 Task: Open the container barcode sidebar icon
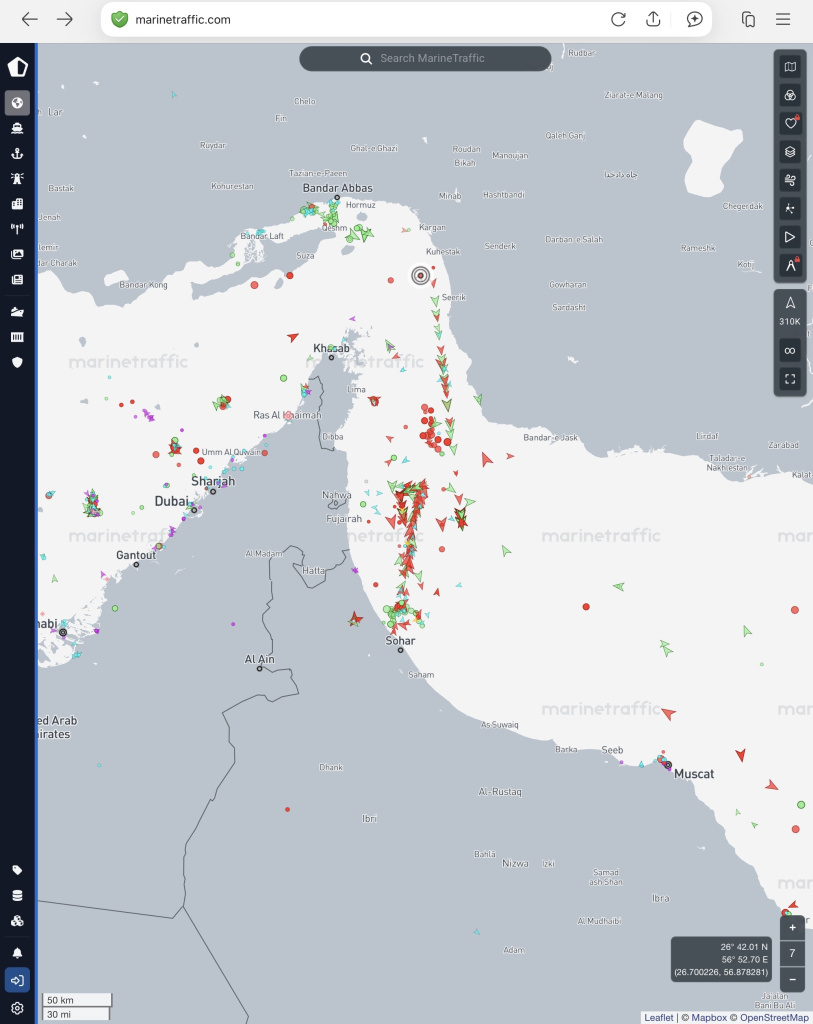pyautogui.click(x=18, y=337)
